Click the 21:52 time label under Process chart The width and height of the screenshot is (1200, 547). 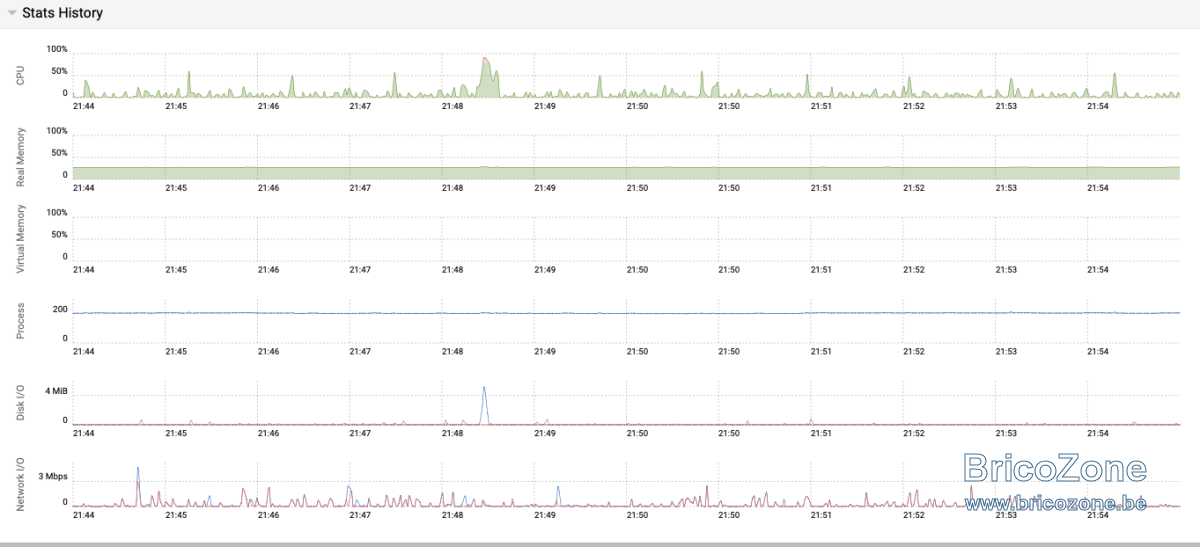tap(913, 351)
